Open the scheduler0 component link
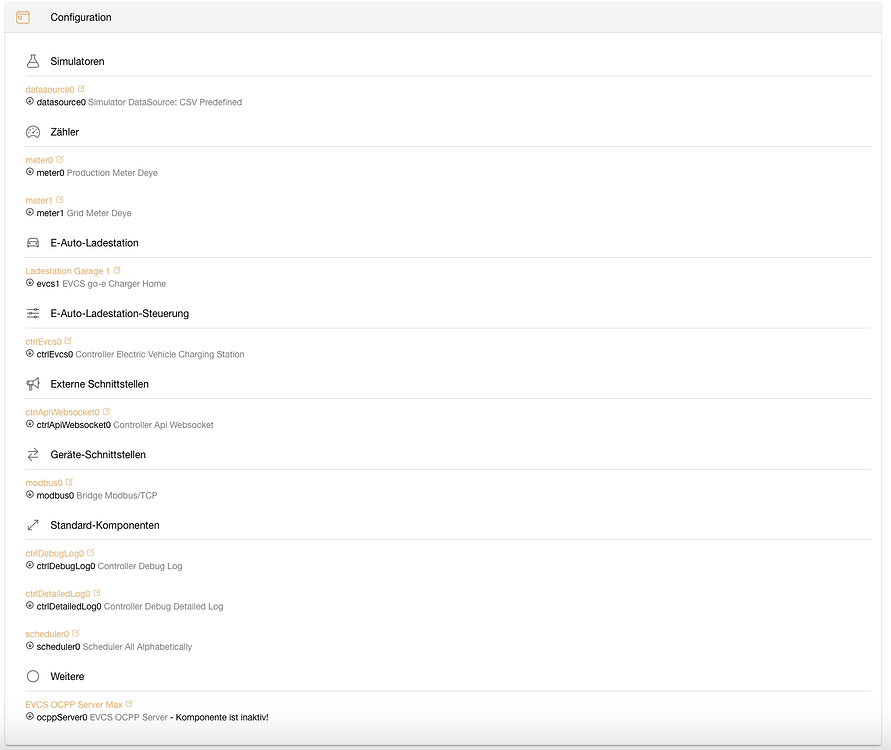The width and height of the screenshot is (891, 750). (x=47, y=634)
